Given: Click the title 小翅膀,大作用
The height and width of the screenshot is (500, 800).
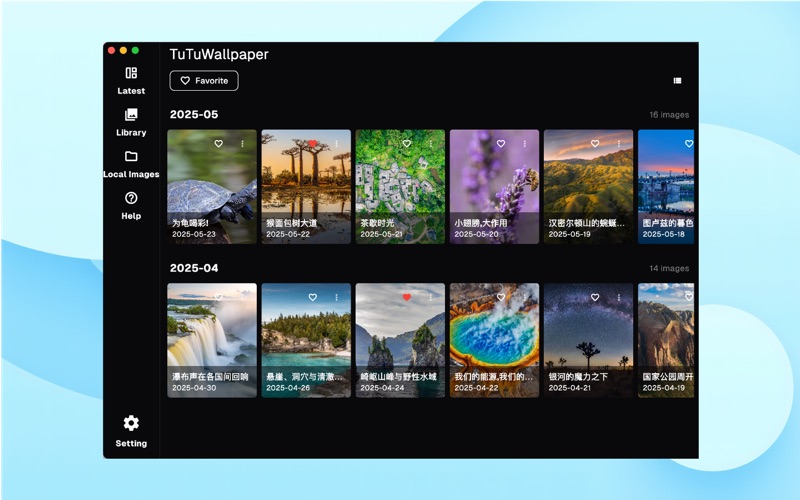Looking at the screenshot, I should point(481,223).
